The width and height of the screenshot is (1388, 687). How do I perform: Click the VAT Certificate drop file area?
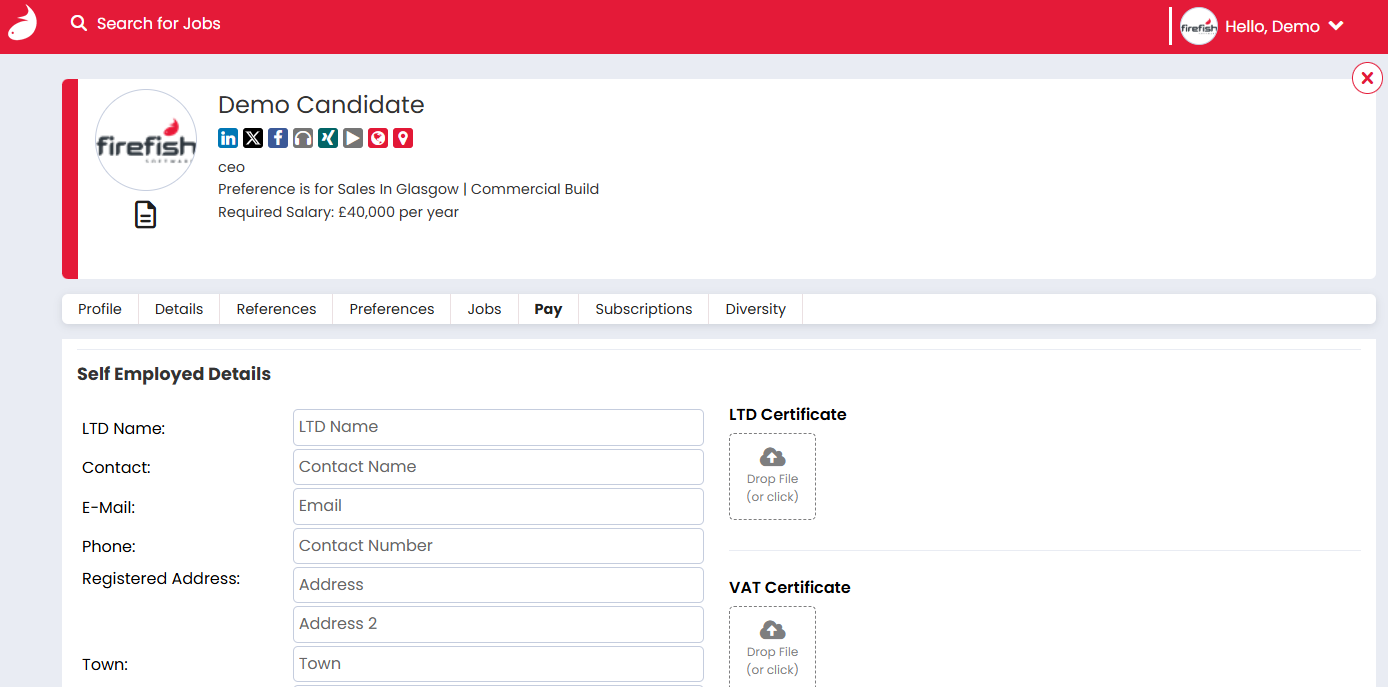pos(772,646)
